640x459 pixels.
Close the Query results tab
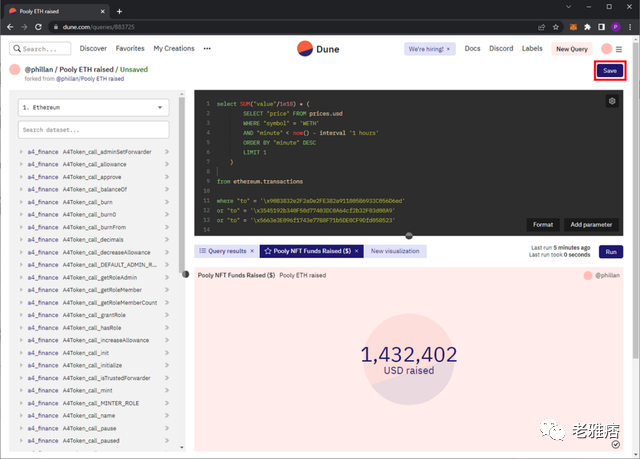click(x=252, y=251)
